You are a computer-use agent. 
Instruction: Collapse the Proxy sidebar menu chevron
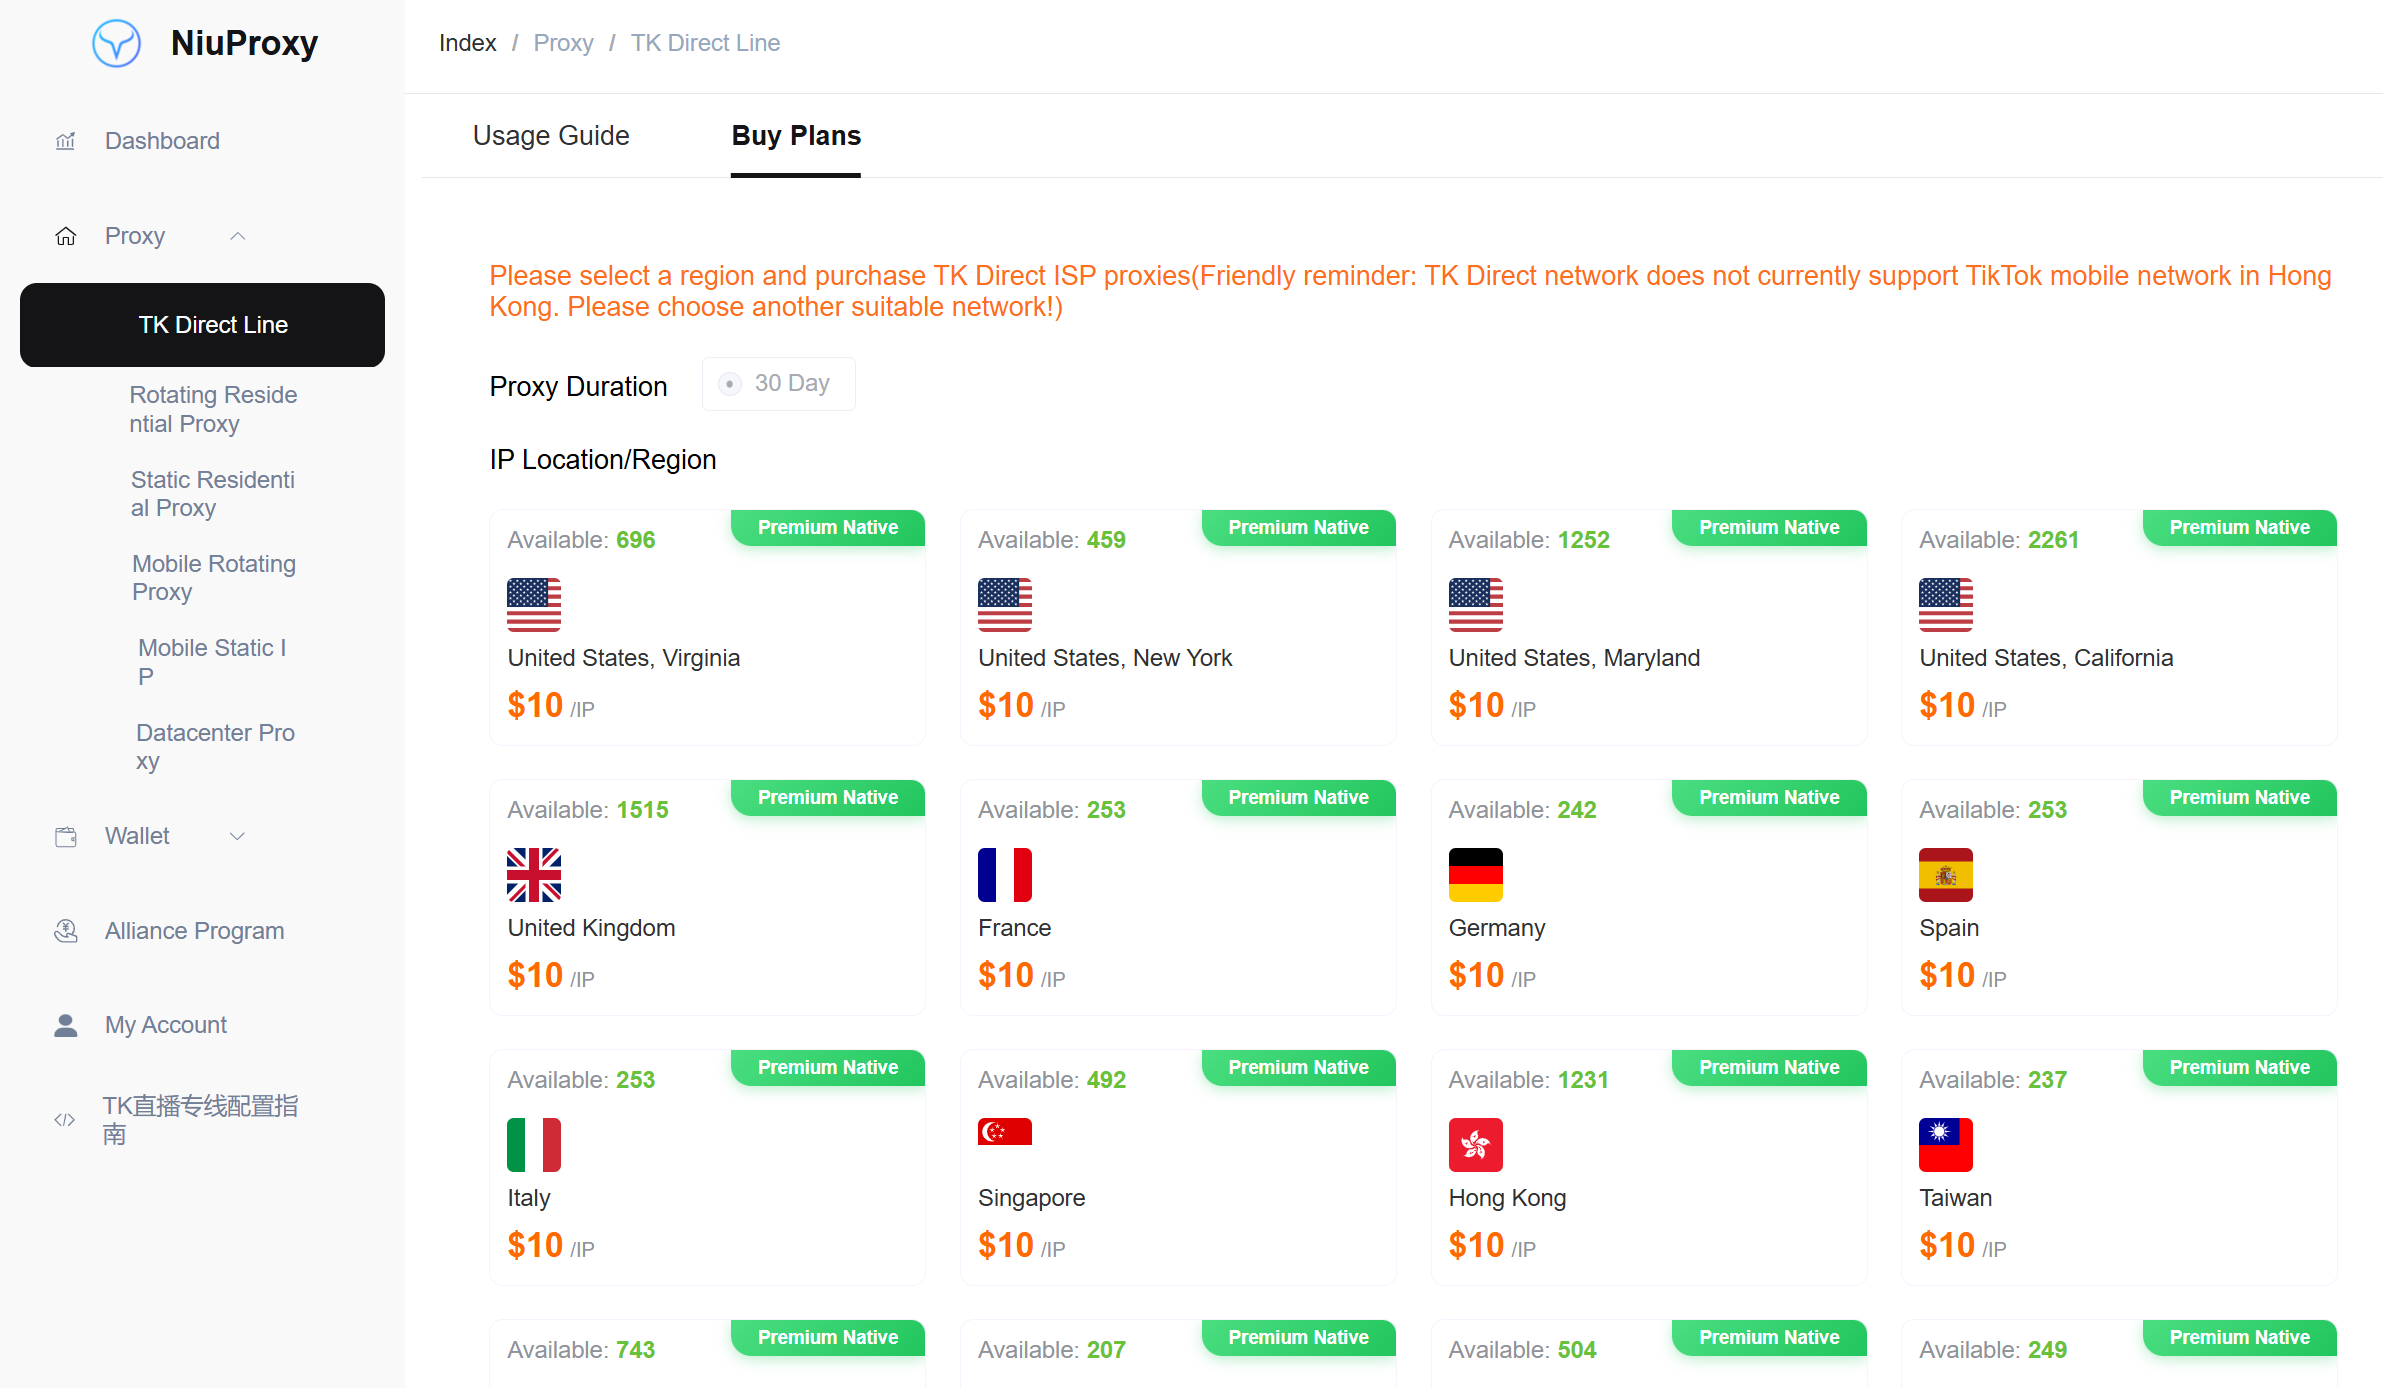tap(237, 236)
